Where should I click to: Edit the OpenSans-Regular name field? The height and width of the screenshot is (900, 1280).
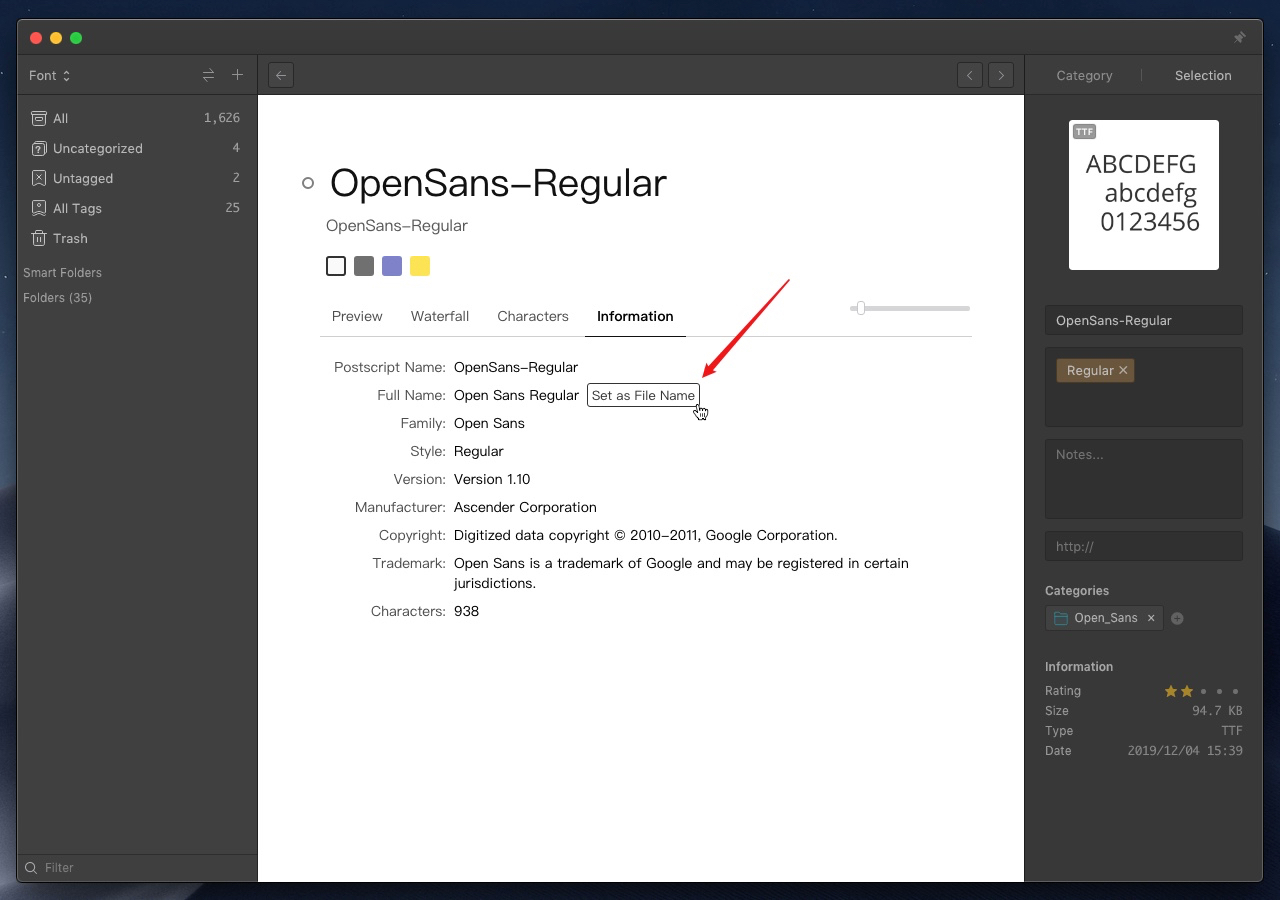coord(1144,320)
